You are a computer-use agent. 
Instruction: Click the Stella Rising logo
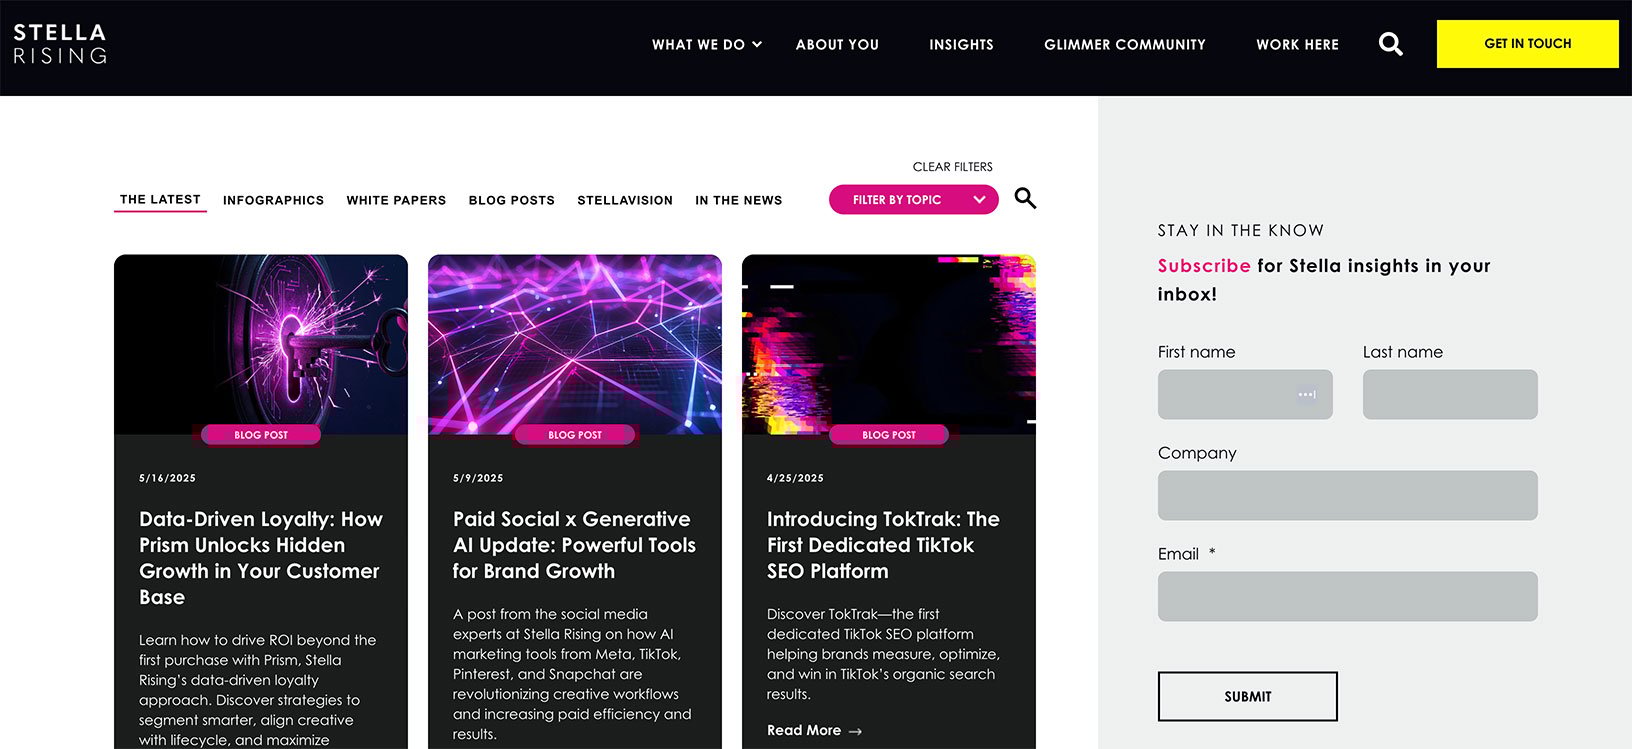coord(59,44)
